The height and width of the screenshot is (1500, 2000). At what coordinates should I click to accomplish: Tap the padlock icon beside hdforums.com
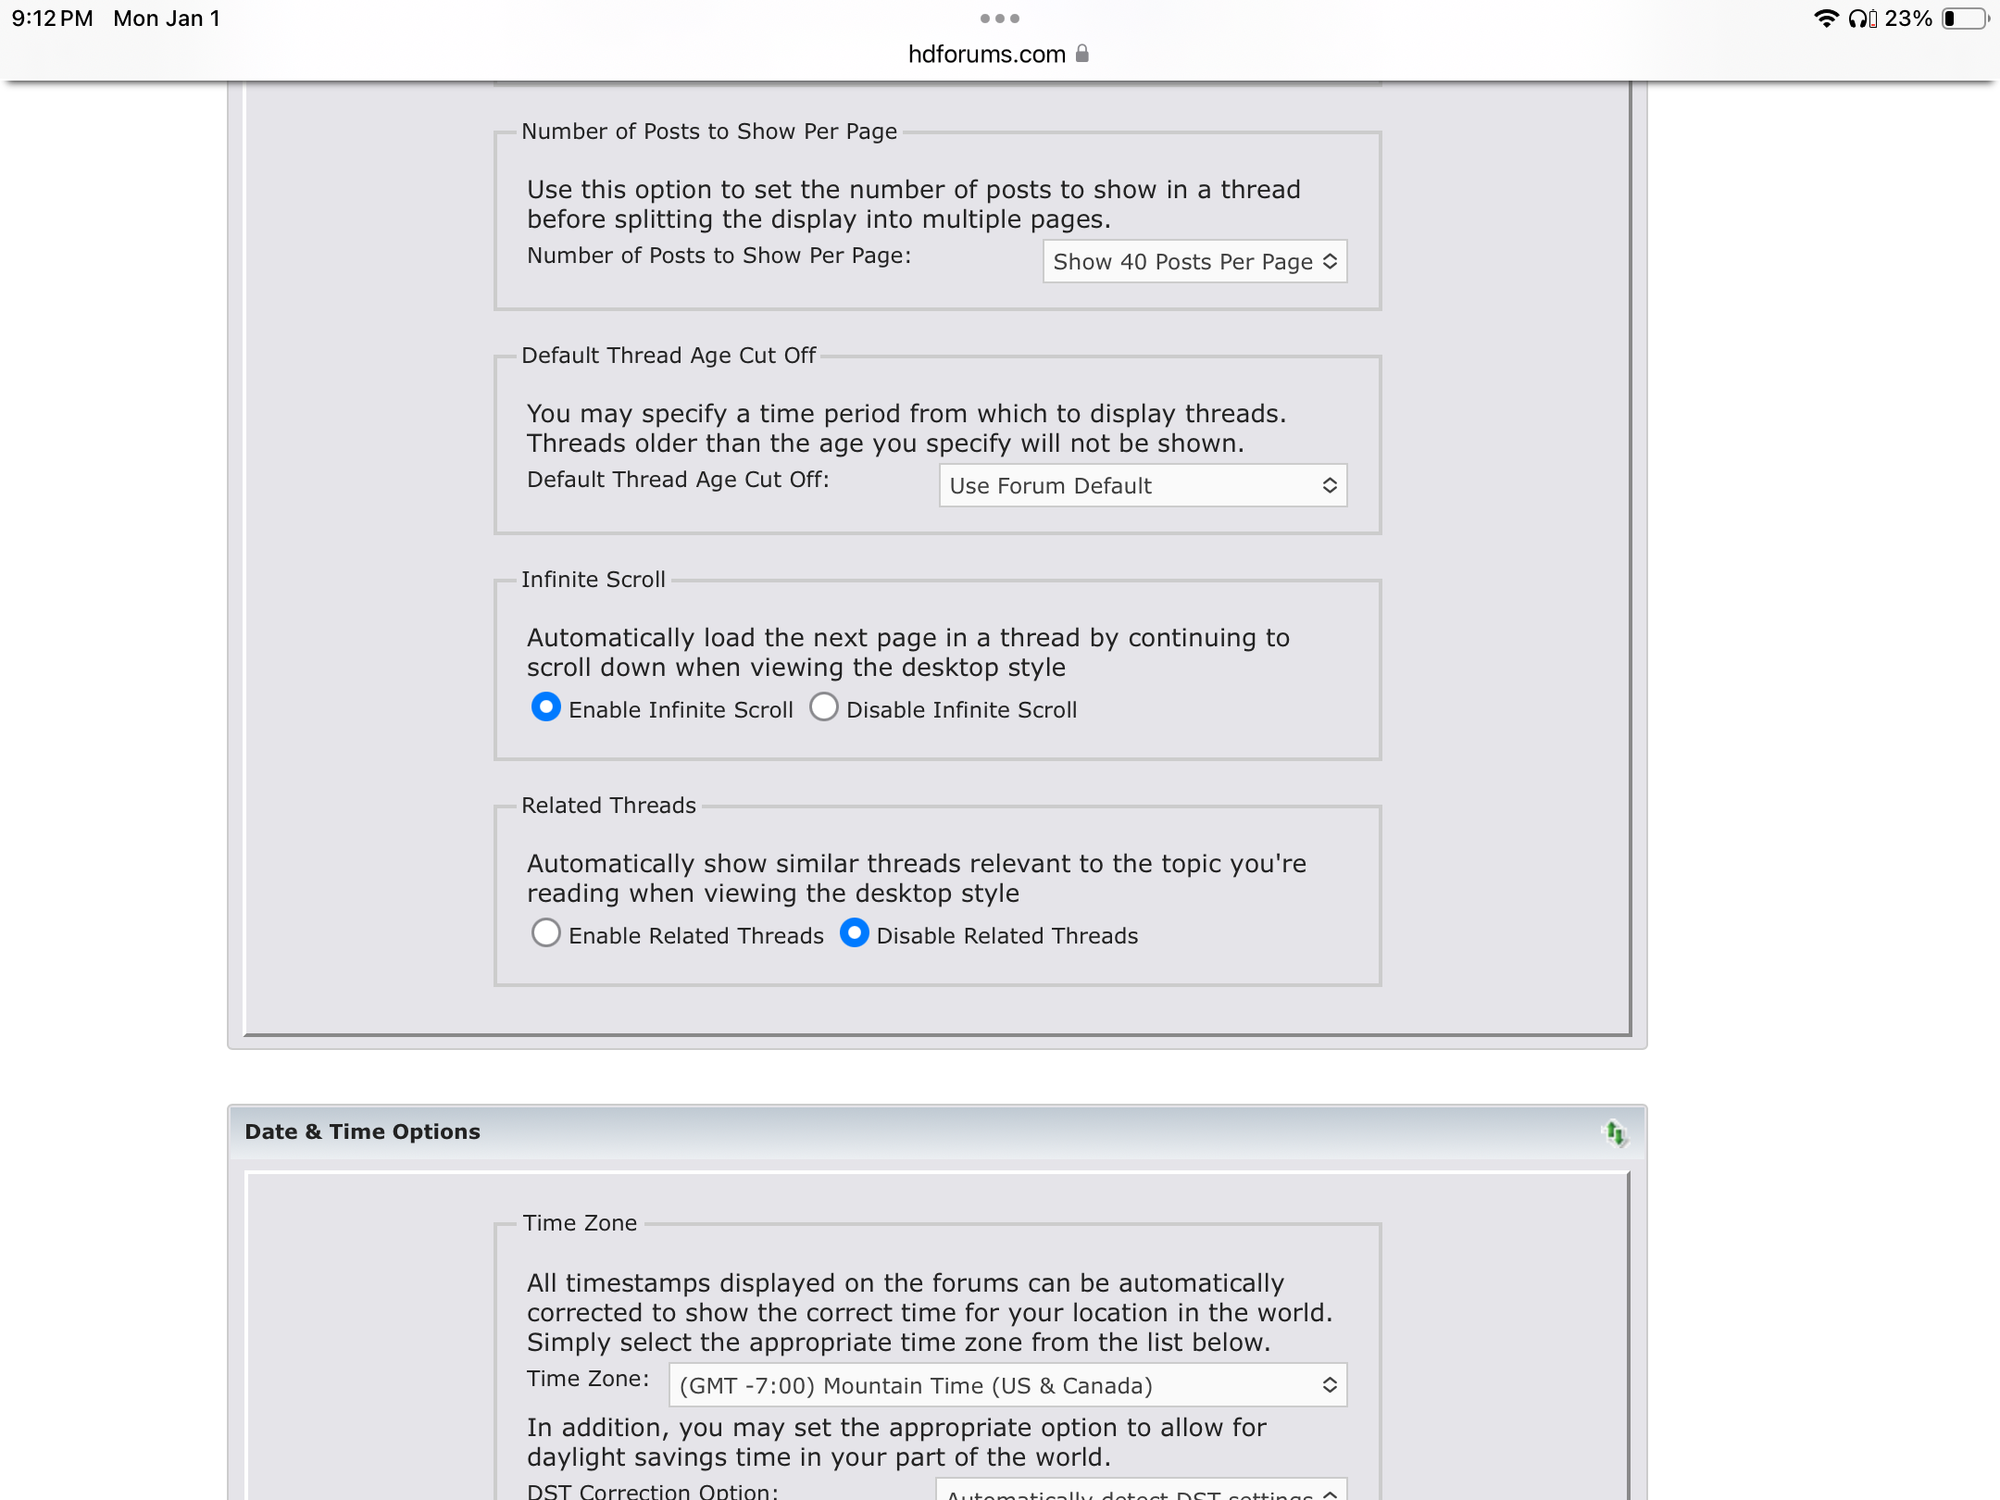pyautogui.click(x=1082, y=54)
